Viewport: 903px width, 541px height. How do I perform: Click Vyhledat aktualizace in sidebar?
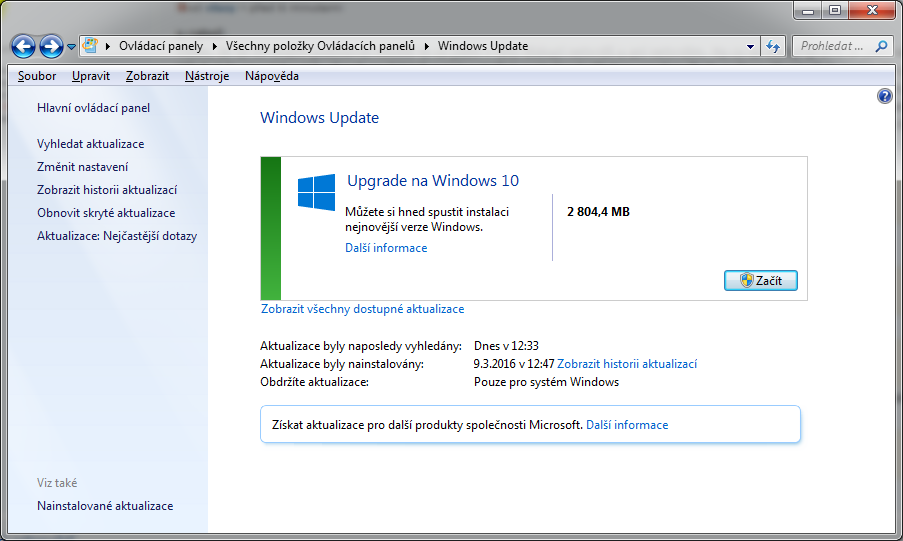point(90,143)
